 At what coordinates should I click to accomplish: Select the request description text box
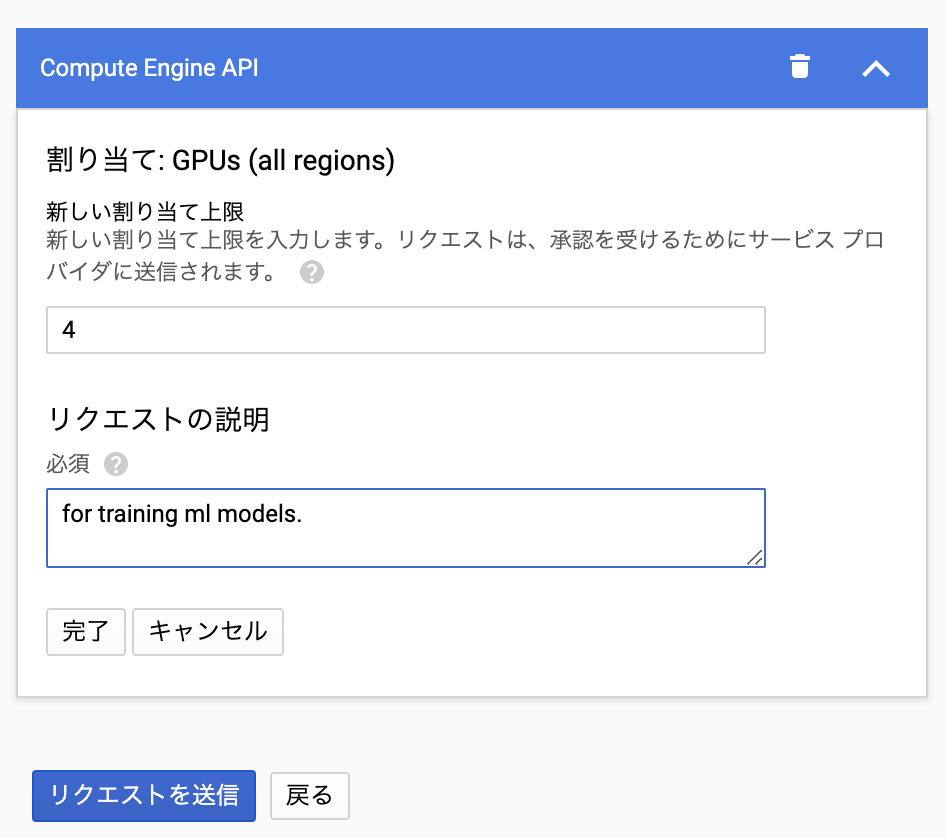405,527
